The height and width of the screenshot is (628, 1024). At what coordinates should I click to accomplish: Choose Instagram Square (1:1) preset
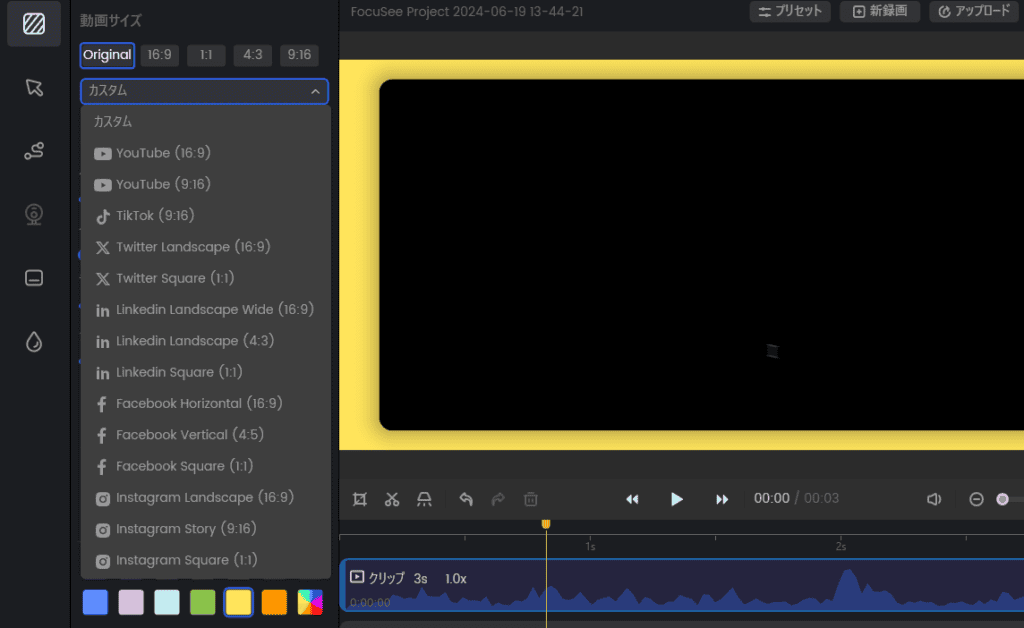click(x=206, y=561)
